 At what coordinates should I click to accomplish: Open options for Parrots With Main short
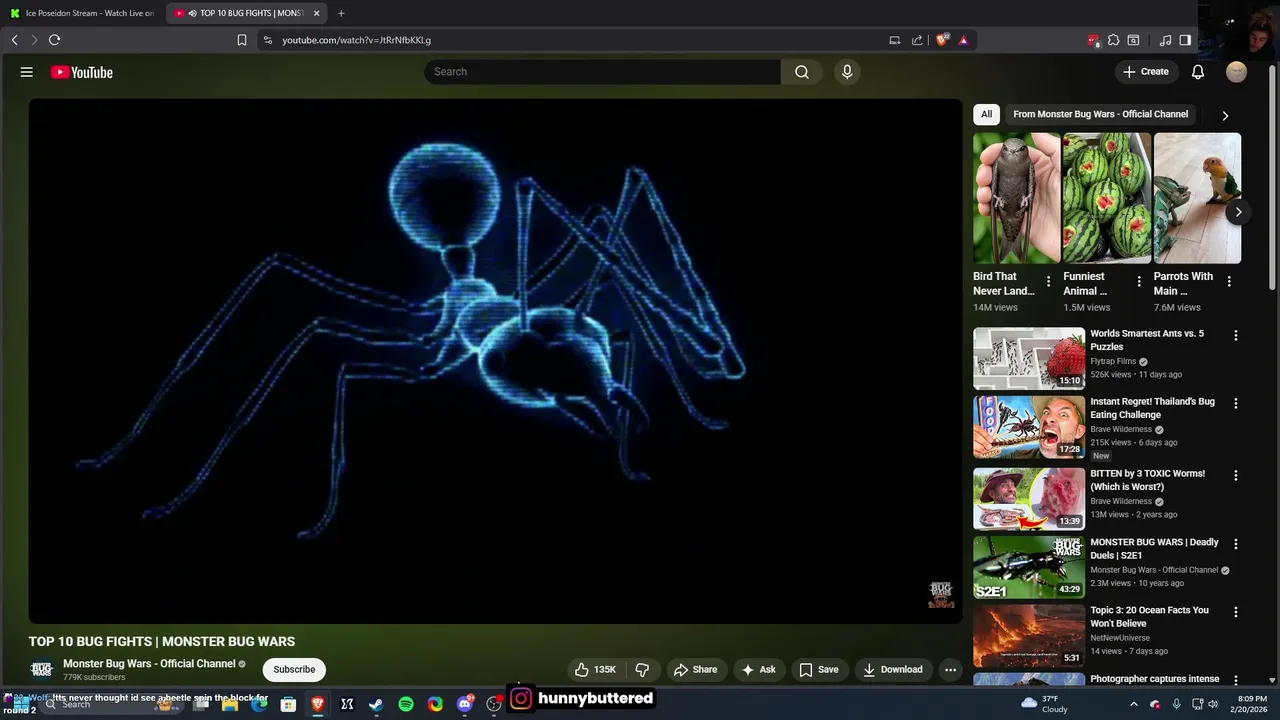coord(1229,282)
